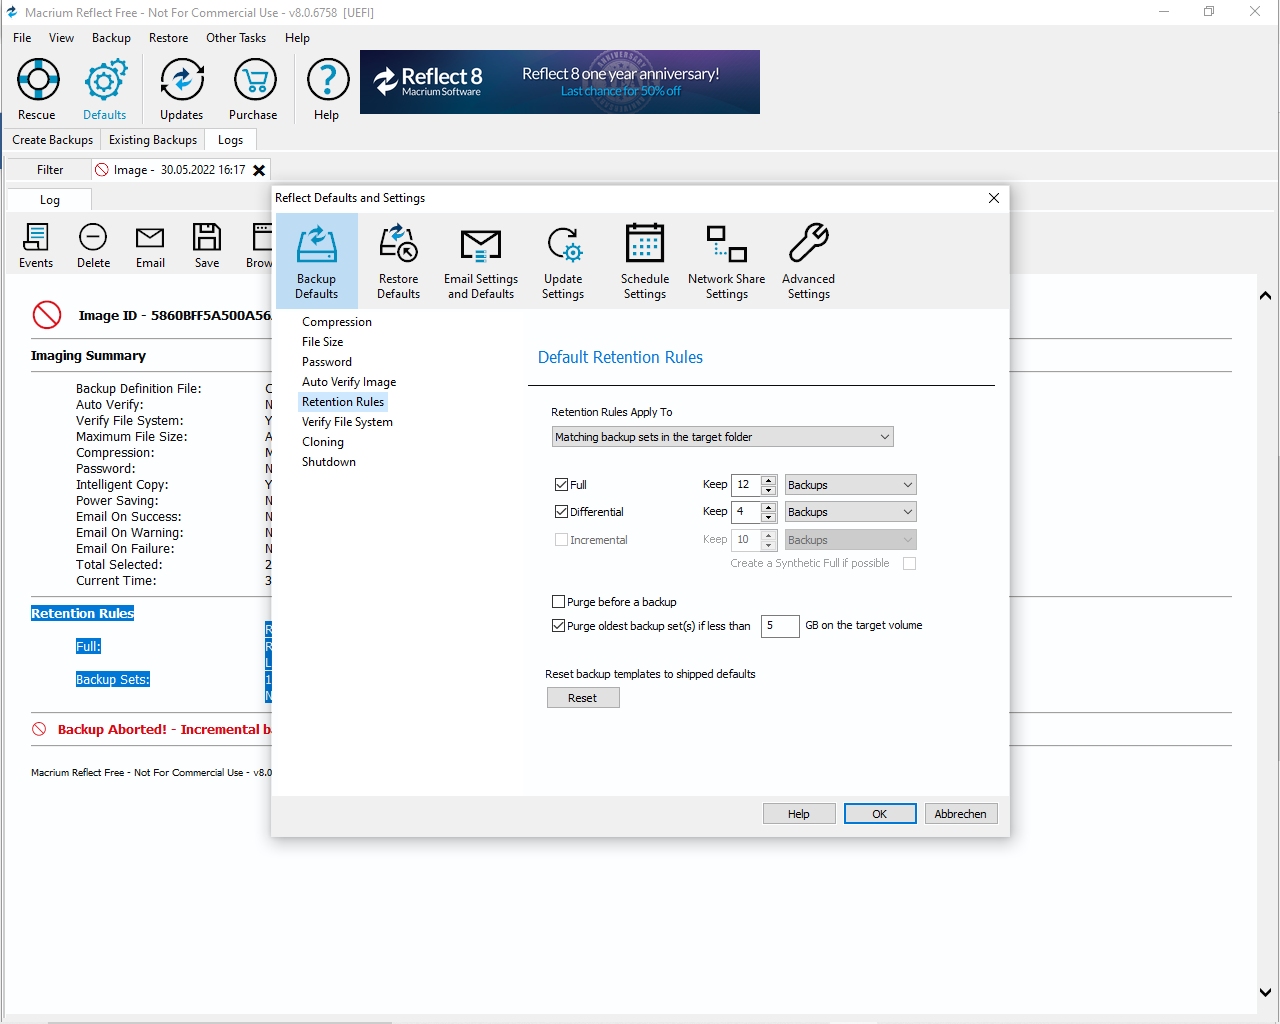Select Restore Defaults section
1280x1024 pixels.
[x=398, y=261]
